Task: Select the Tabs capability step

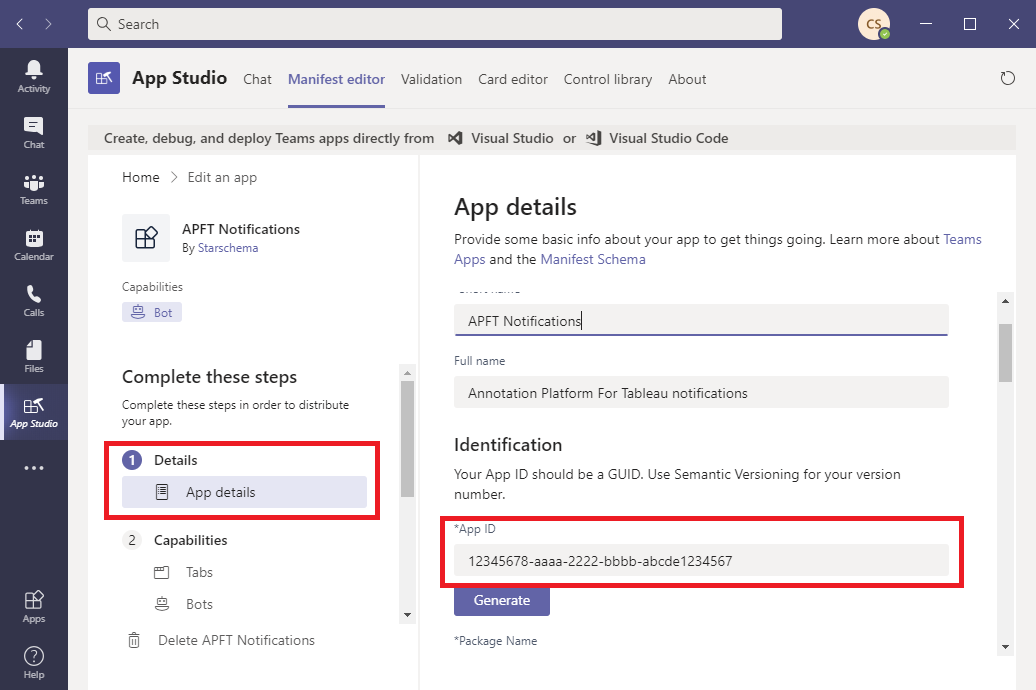Action: pos(199,572)
